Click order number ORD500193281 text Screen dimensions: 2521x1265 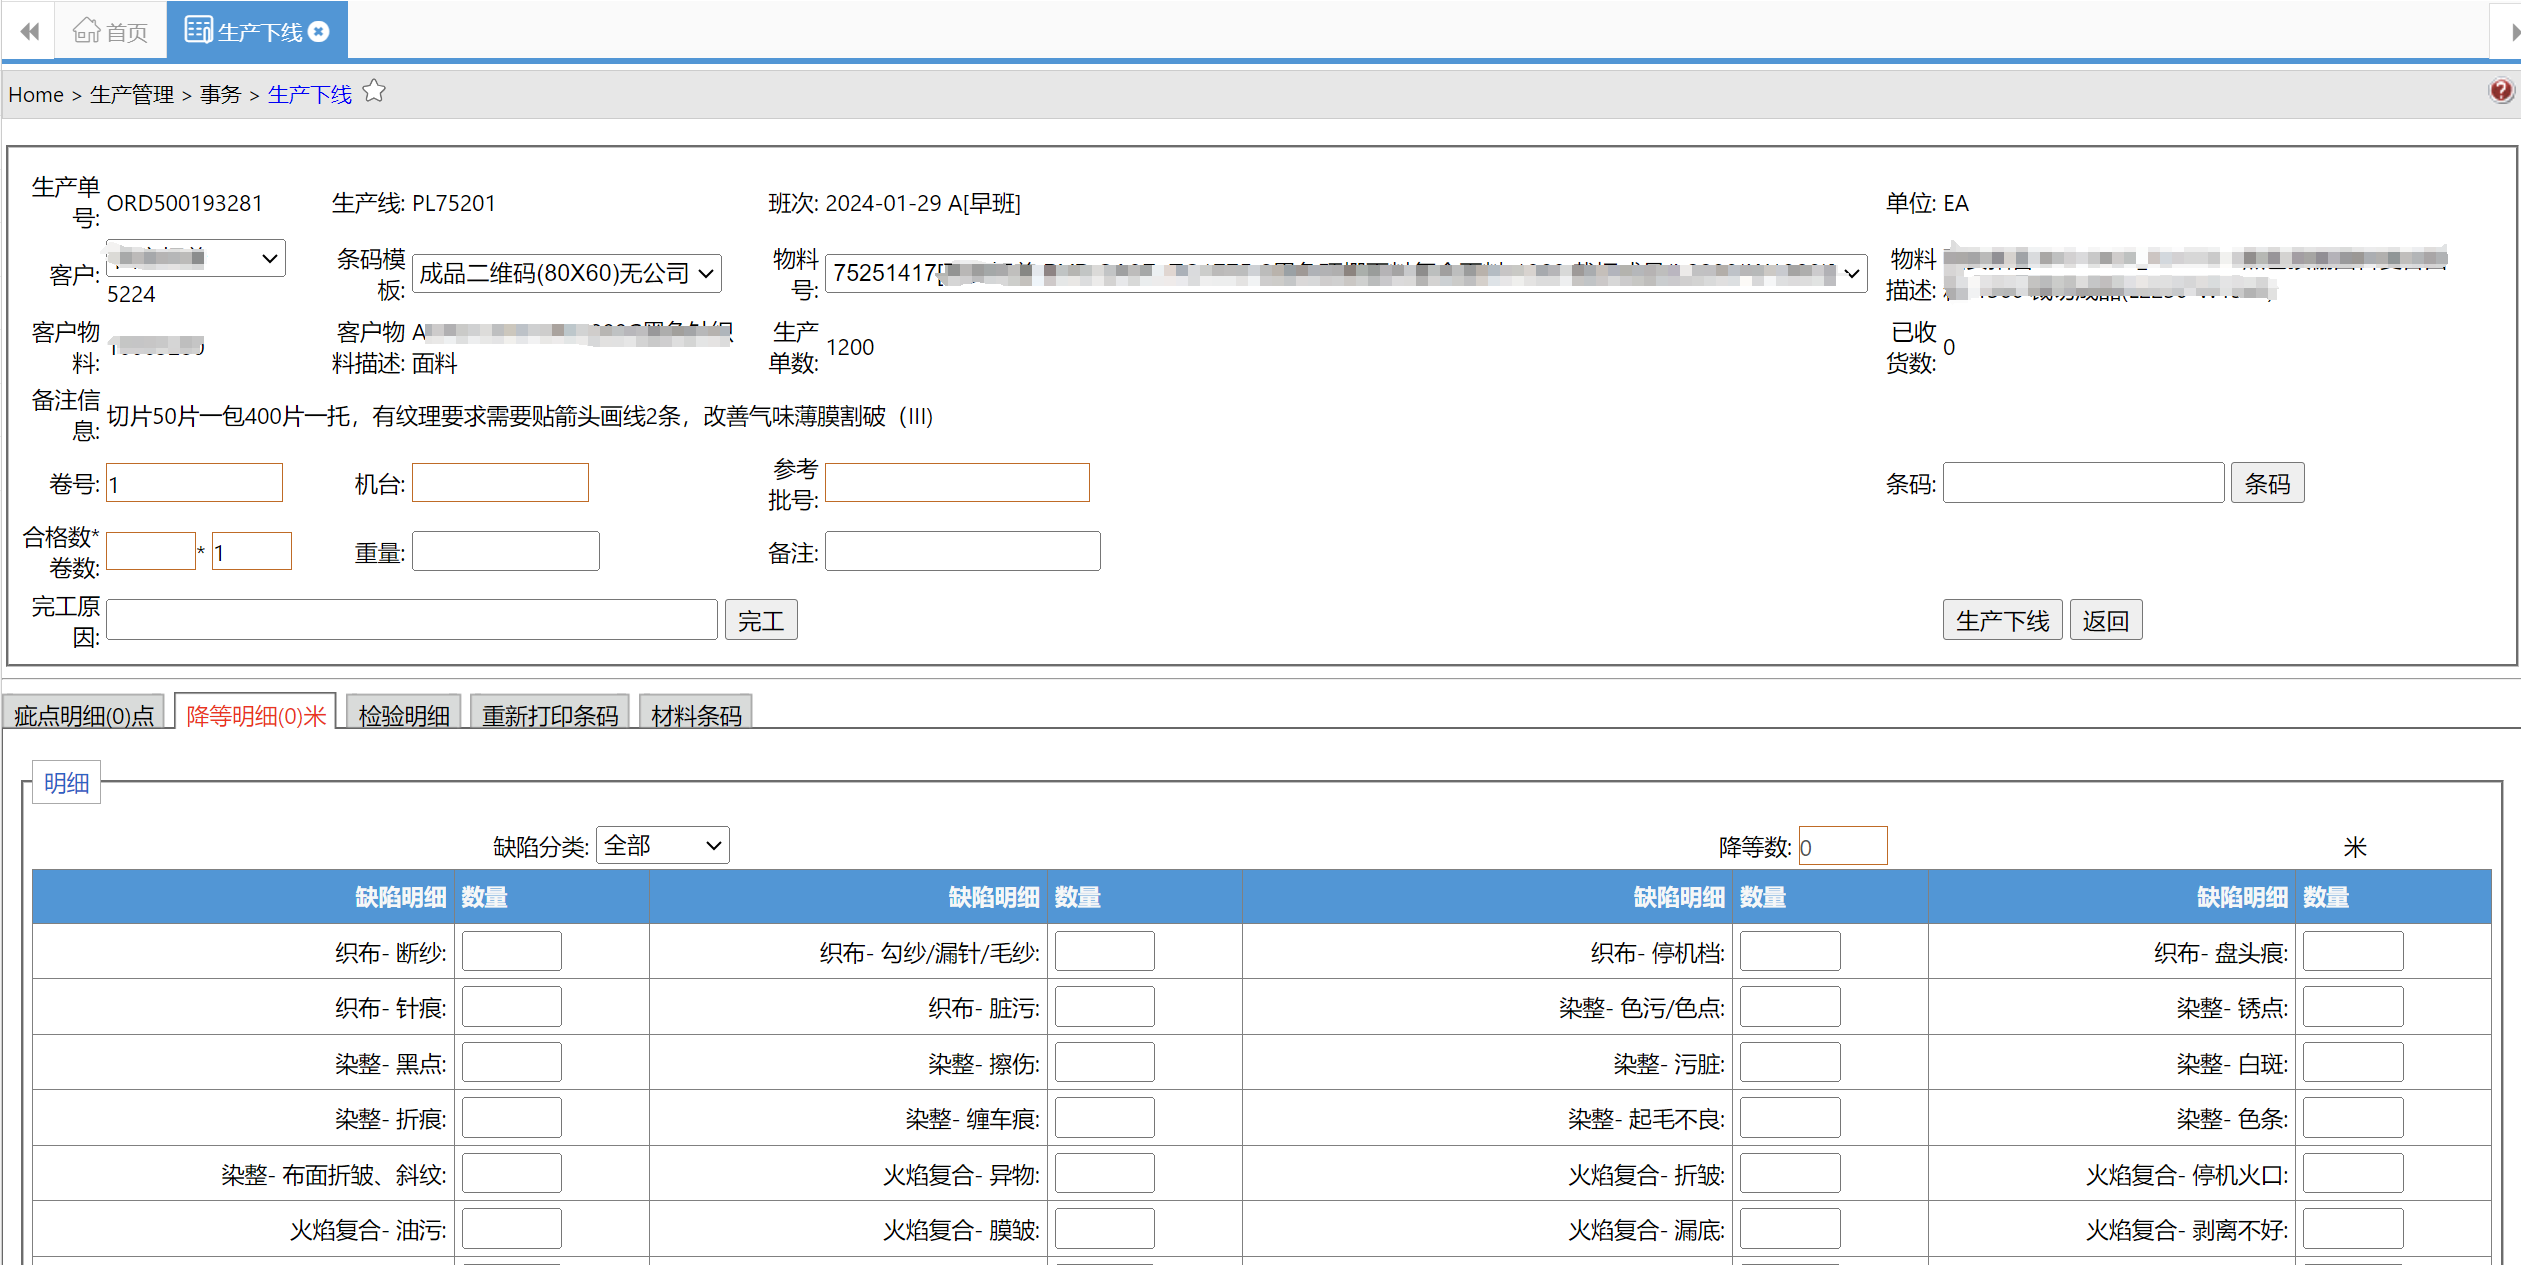[185, 203]
